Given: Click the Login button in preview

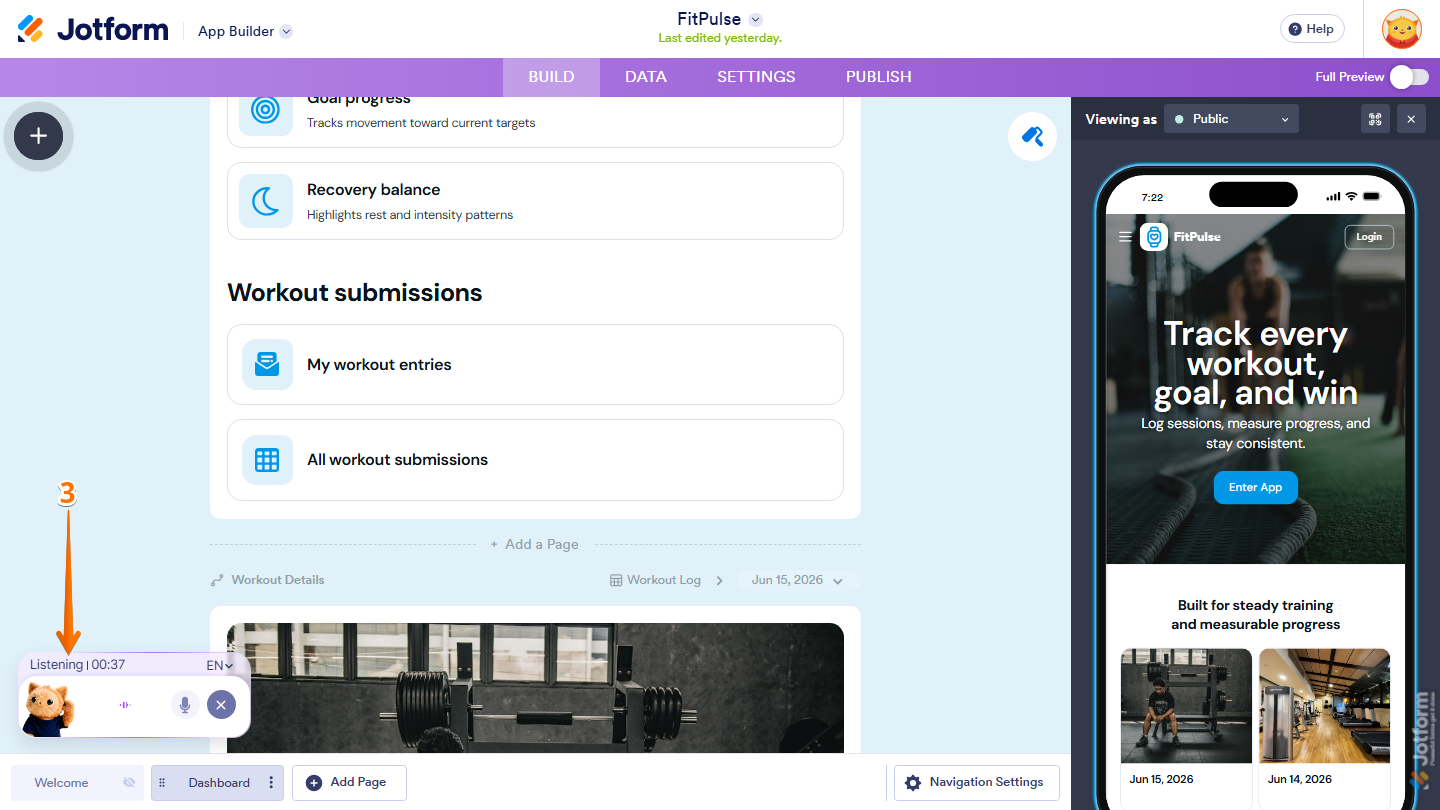Looking at the screenshot, I should coord(1369,237).
